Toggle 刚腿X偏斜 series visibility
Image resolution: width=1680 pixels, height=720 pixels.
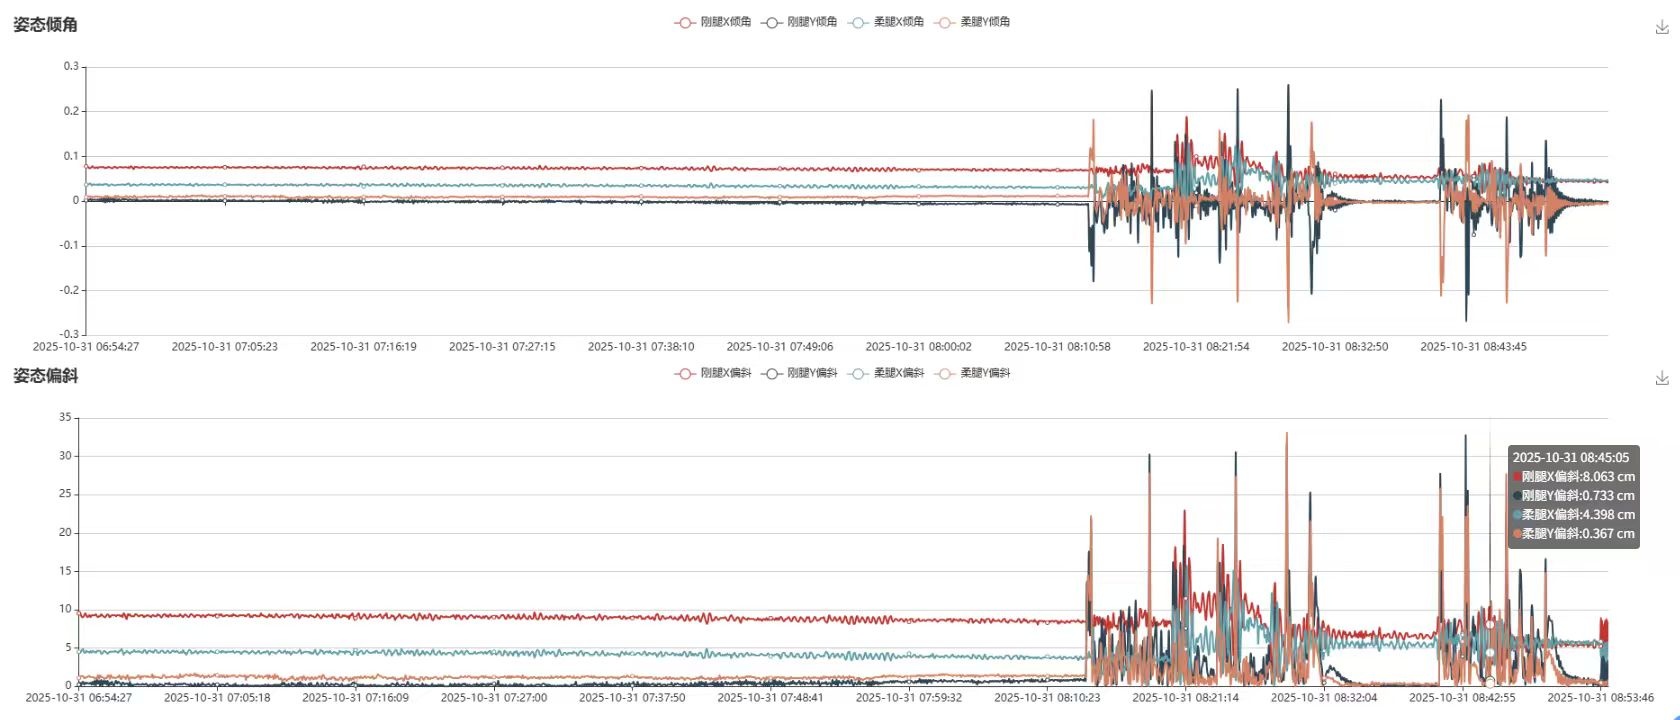click(x=713, y=373)
